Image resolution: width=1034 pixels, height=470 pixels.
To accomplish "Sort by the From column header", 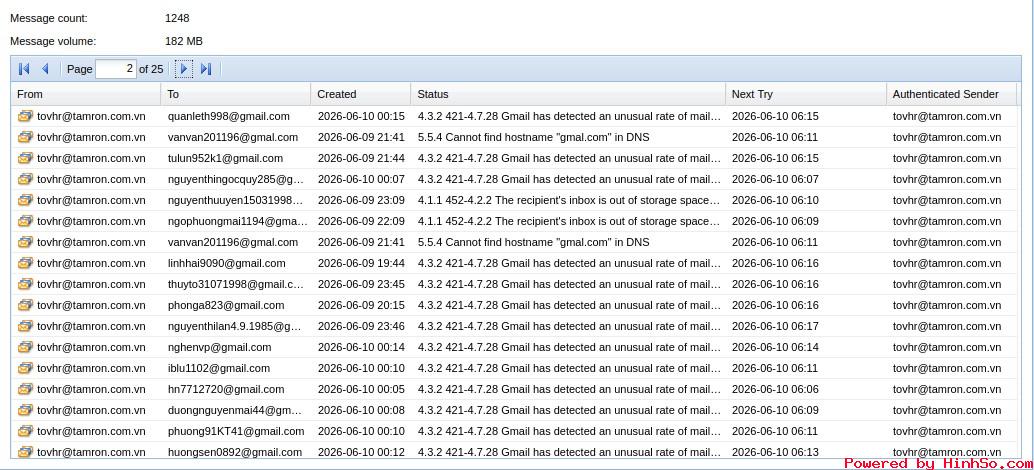I will pos(86,94).
